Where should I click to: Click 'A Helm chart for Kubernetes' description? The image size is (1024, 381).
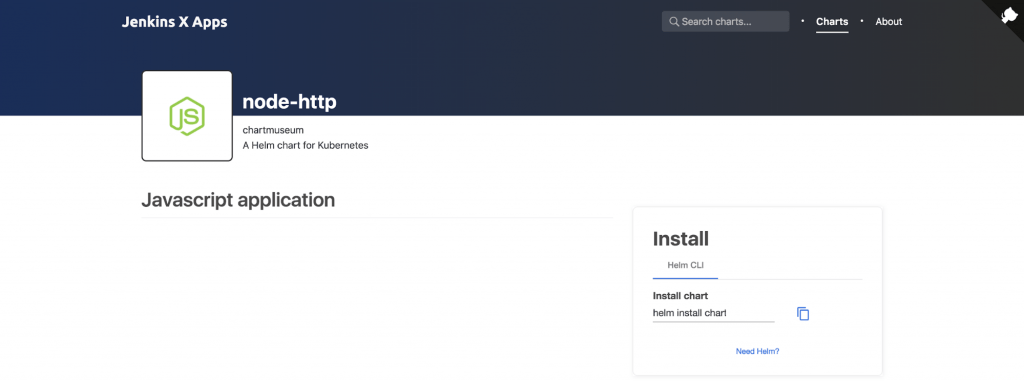coord(305,145)
